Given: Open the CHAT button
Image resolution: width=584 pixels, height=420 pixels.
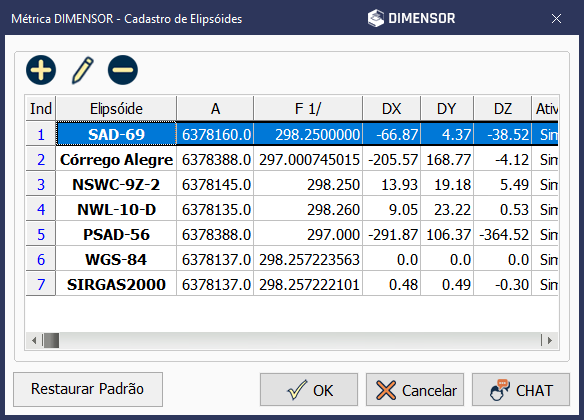Looking at the screenshot, I should 521,390.
